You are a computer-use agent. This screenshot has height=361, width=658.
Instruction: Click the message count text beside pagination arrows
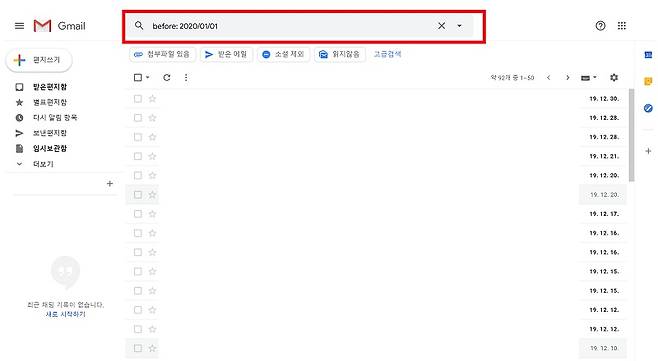[512, 78]
